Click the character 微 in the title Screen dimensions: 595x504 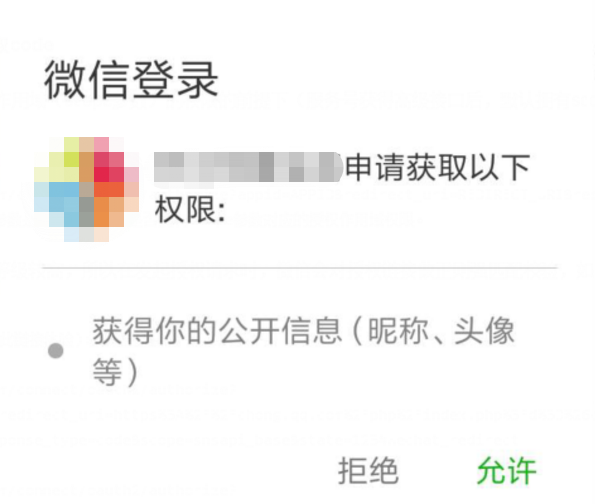[x=66, y=80]
